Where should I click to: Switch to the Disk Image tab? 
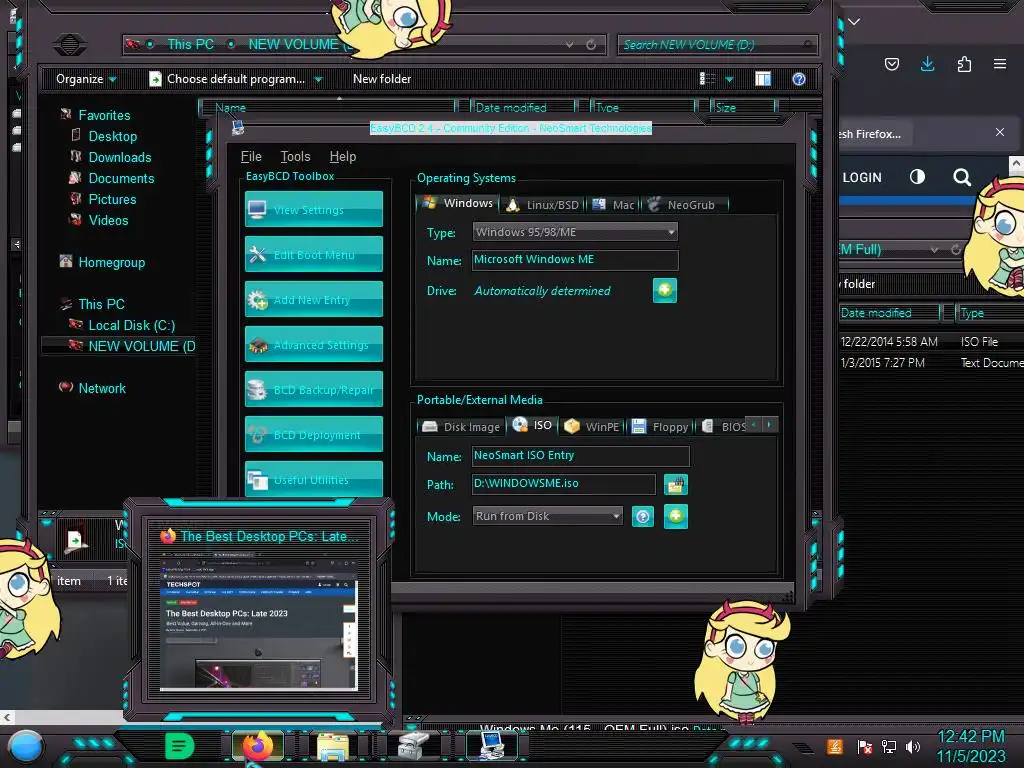461,426
